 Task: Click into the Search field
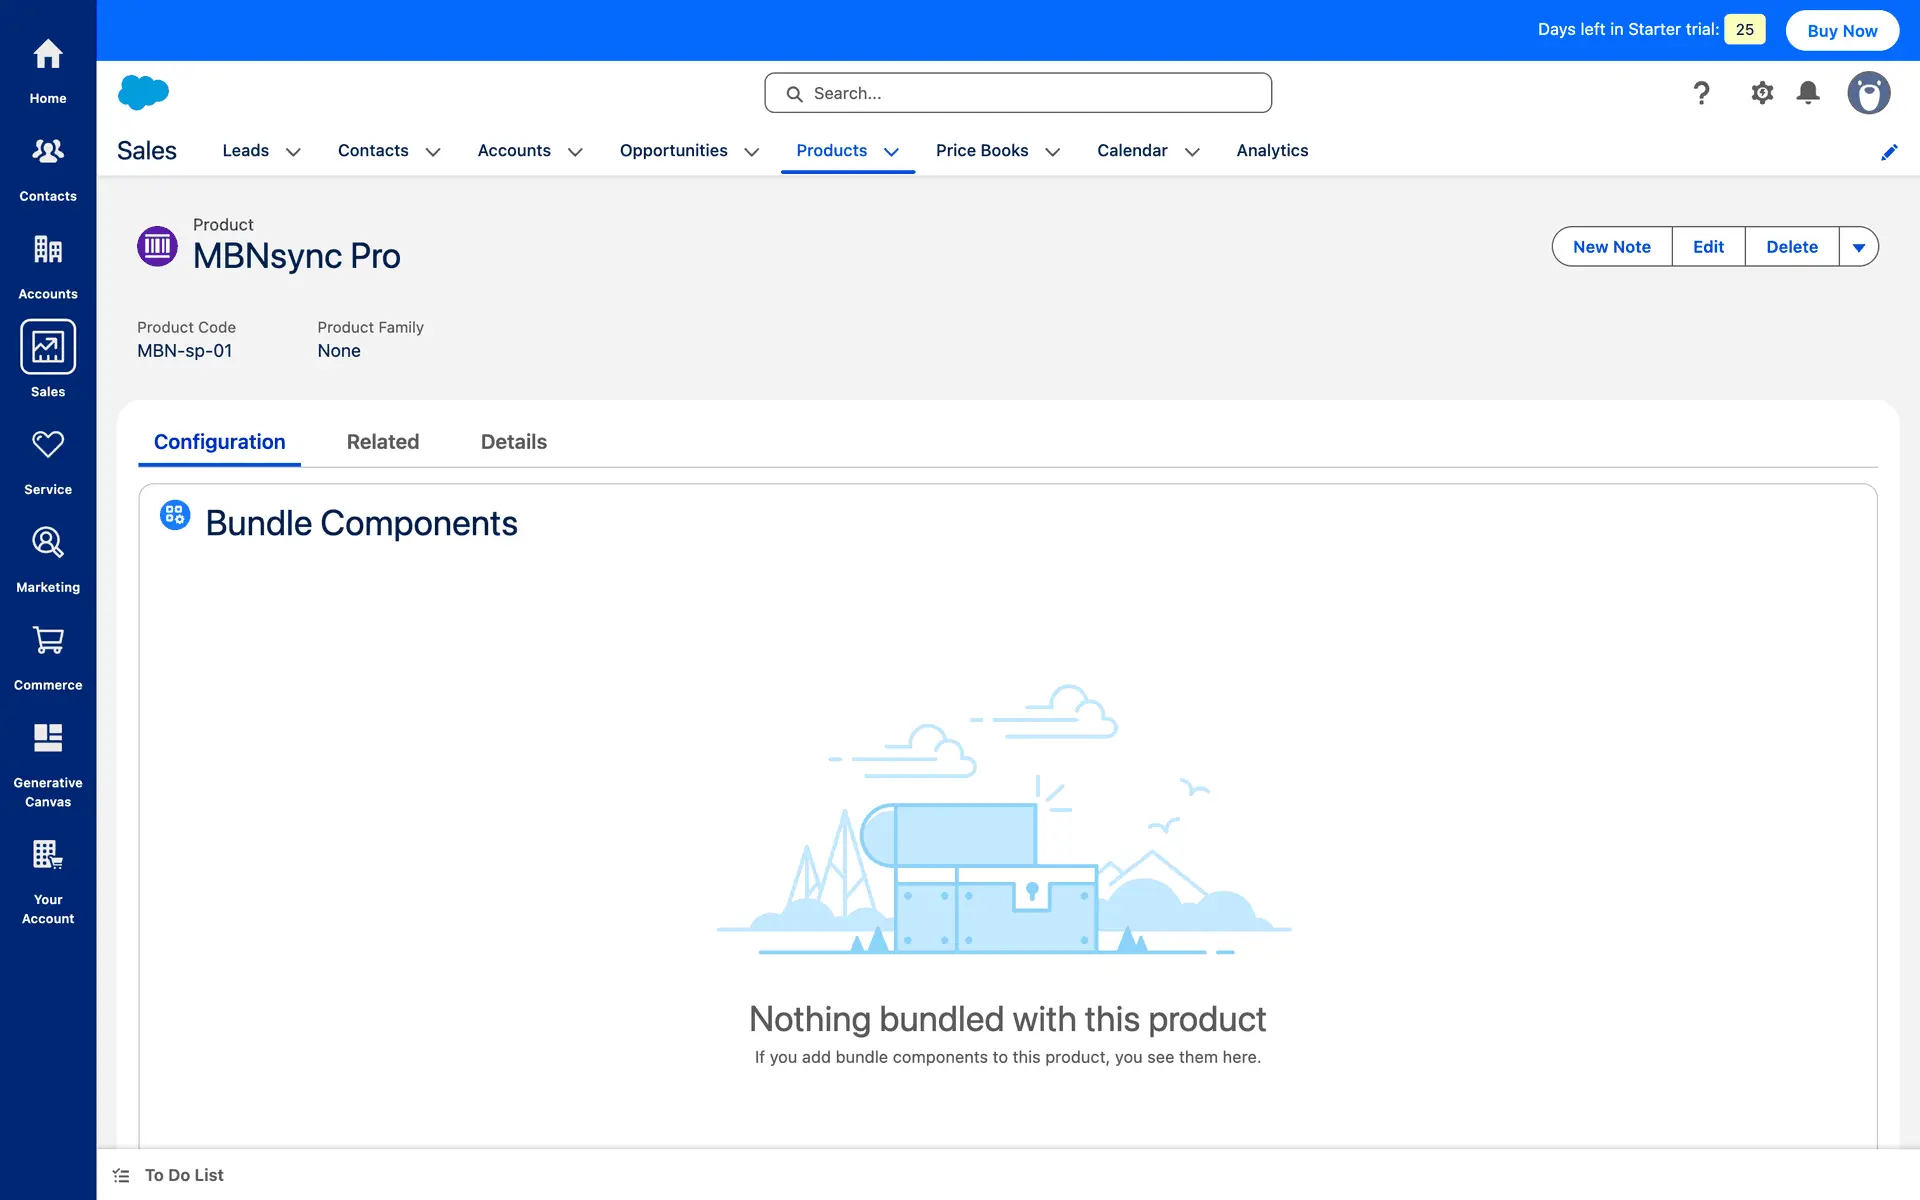coord(1030,93)
